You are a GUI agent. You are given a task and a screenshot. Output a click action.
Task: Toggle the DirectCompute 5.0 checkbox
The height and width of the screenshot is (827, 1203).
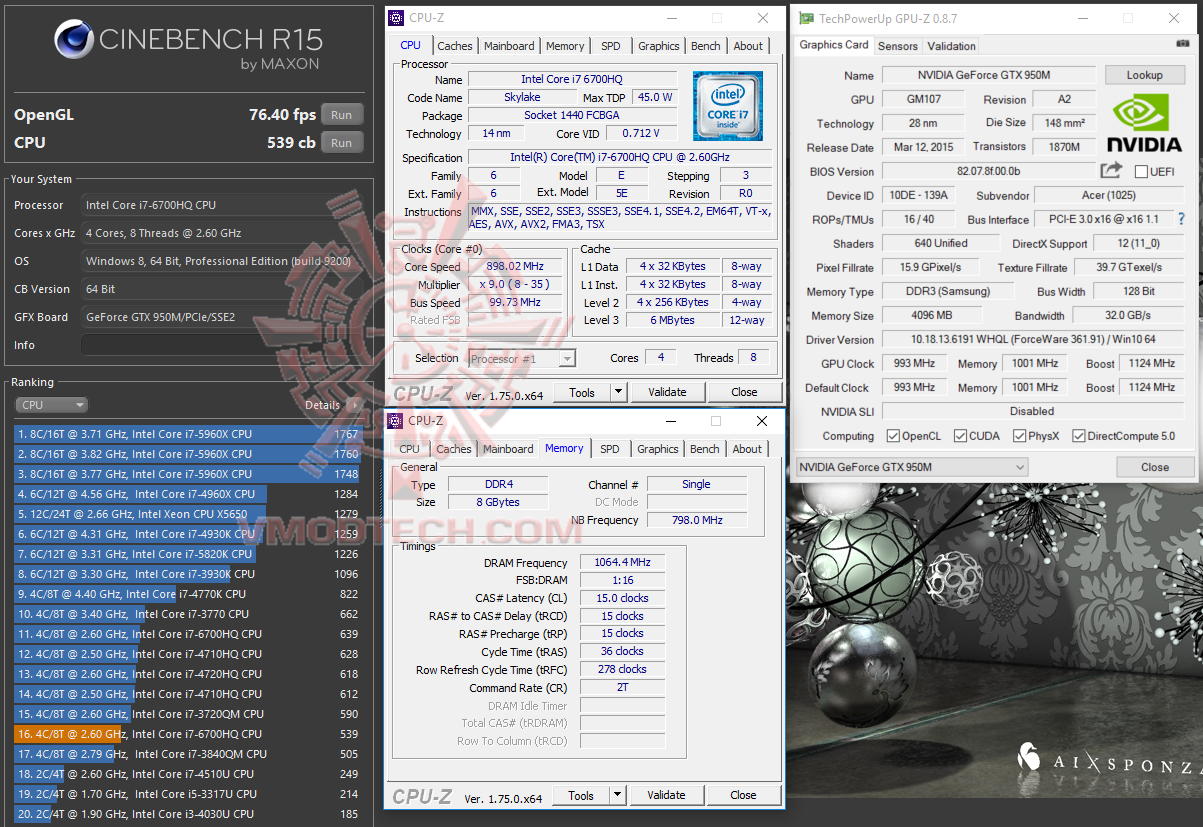click(x=1079, y=436)
